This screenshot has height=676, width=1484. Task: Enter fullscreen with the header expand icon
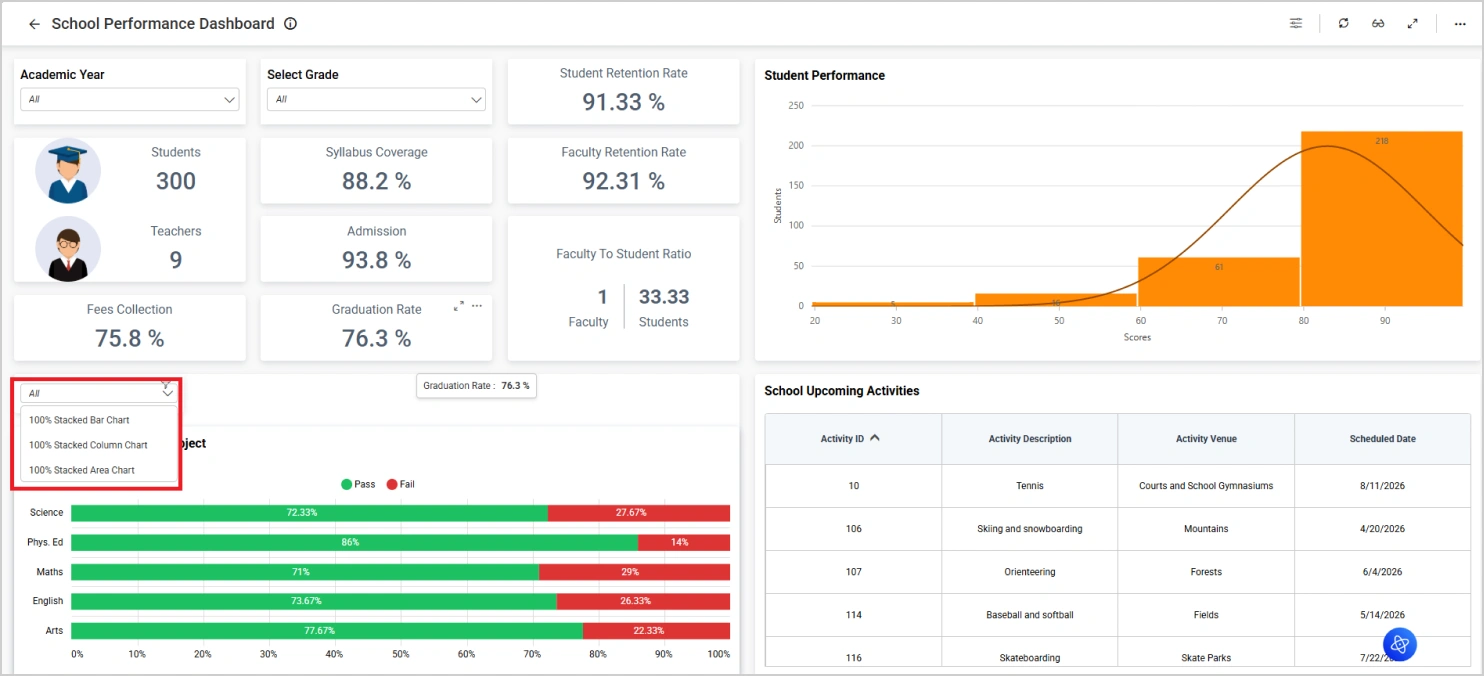click(1413, 24)
